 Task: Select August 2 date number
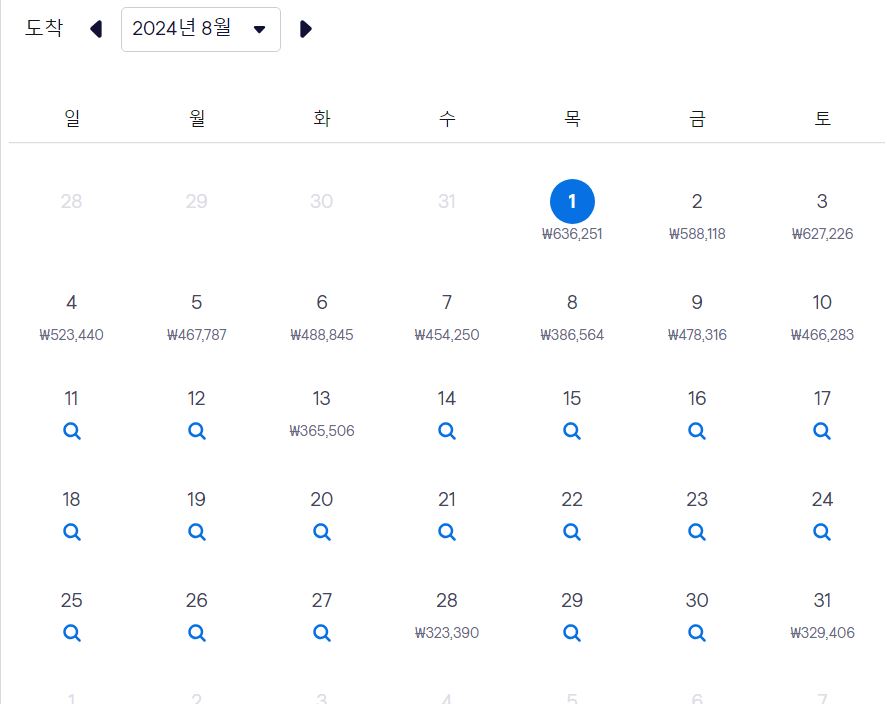point(697,201)
